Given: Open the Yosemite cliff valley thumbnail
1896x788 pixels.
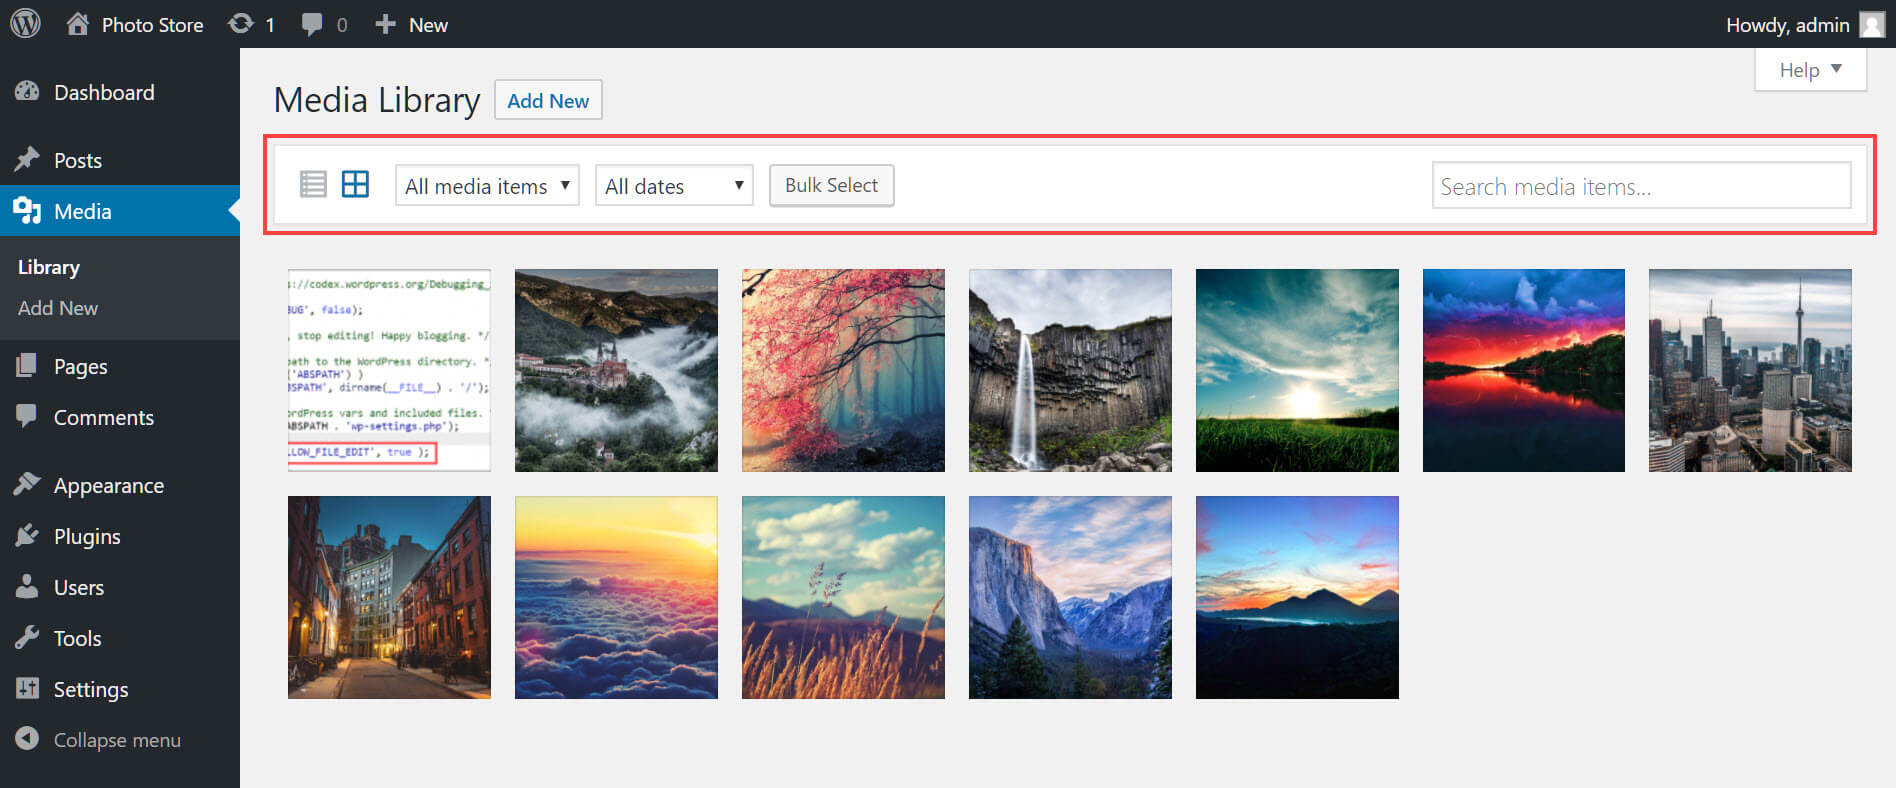Looking at the screenshot, I should (1070, 597).
